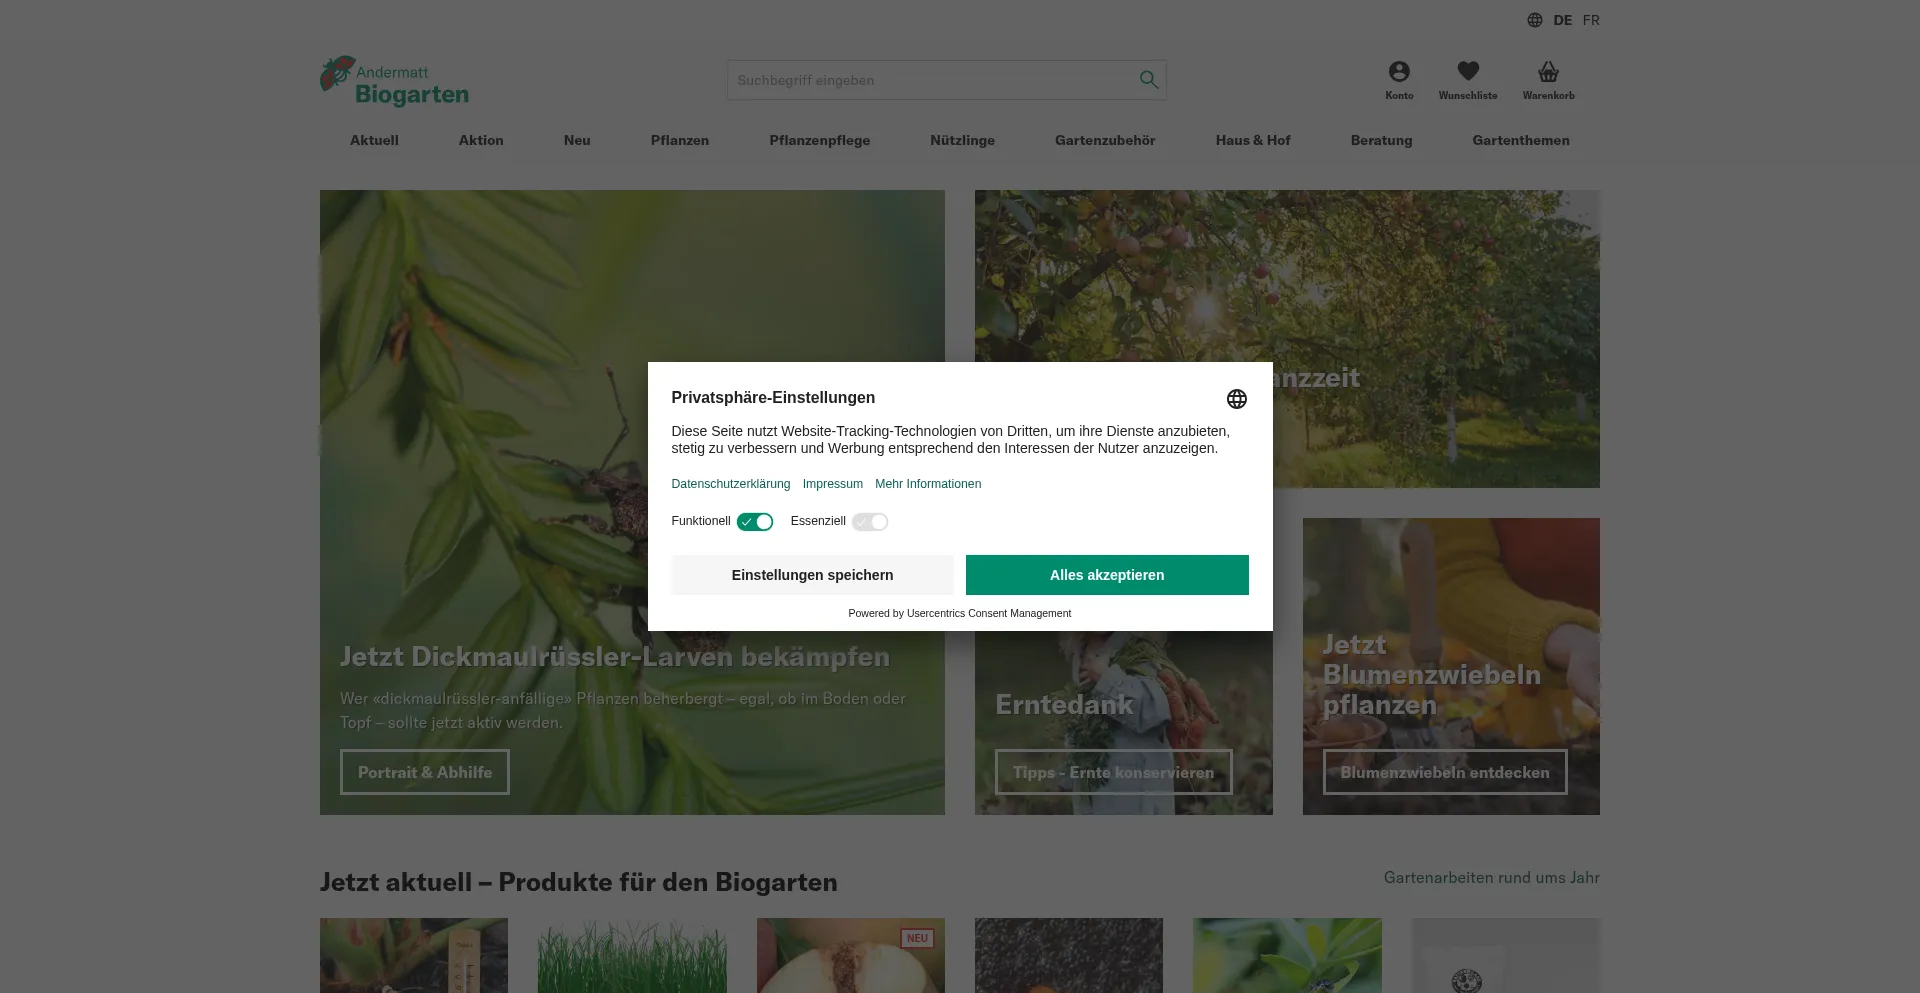Click the Suchbegriff eingeben search field
This screenshot has height=993, width=1920.
coord(930,80)
